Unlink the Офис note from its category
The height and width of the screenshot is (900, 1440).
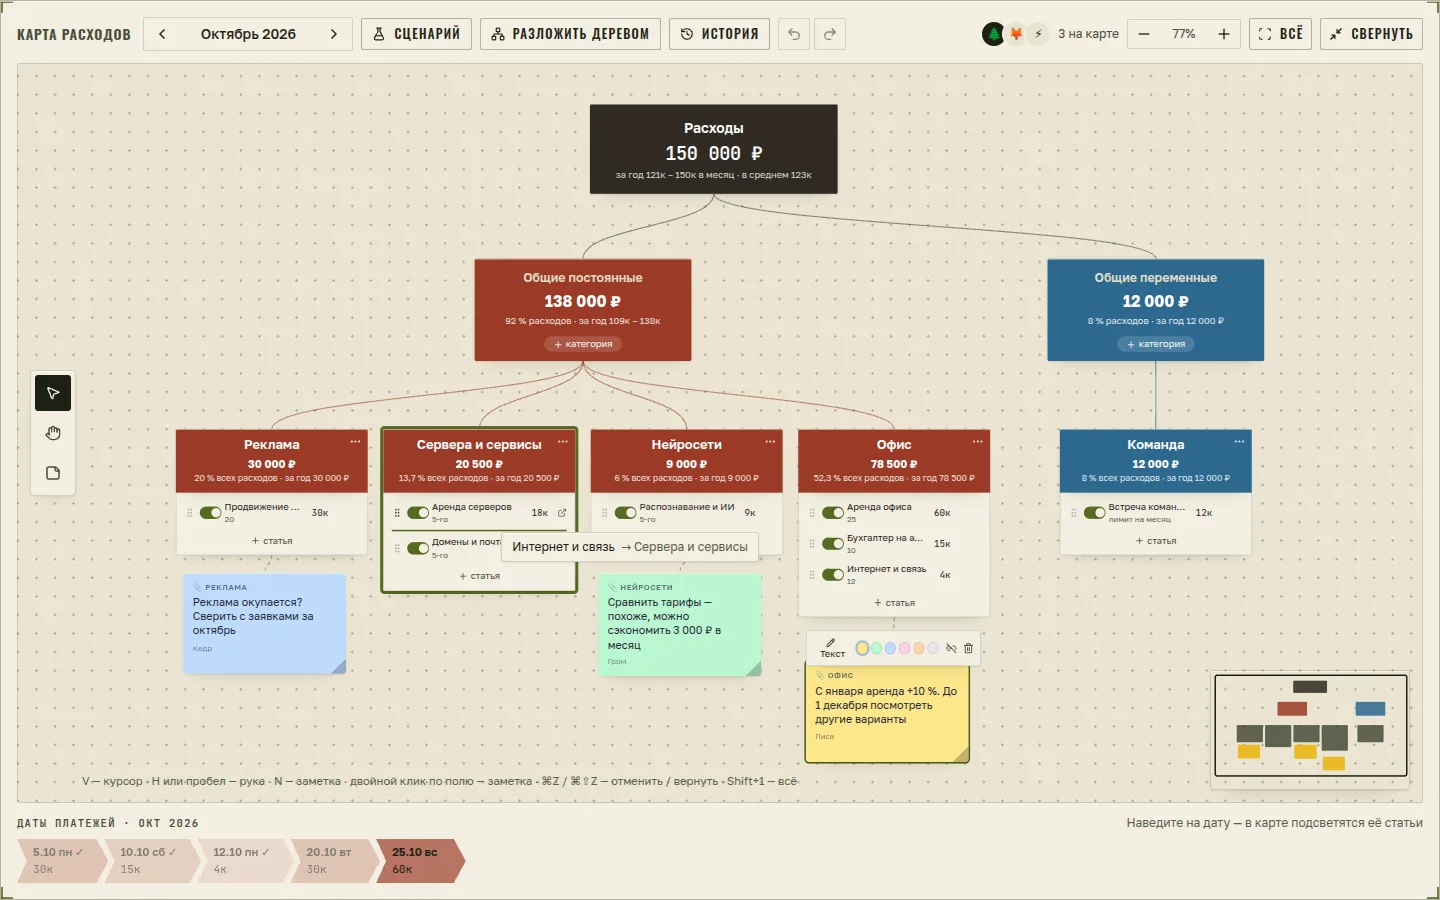pyautogui.click(x=951, y=648)
